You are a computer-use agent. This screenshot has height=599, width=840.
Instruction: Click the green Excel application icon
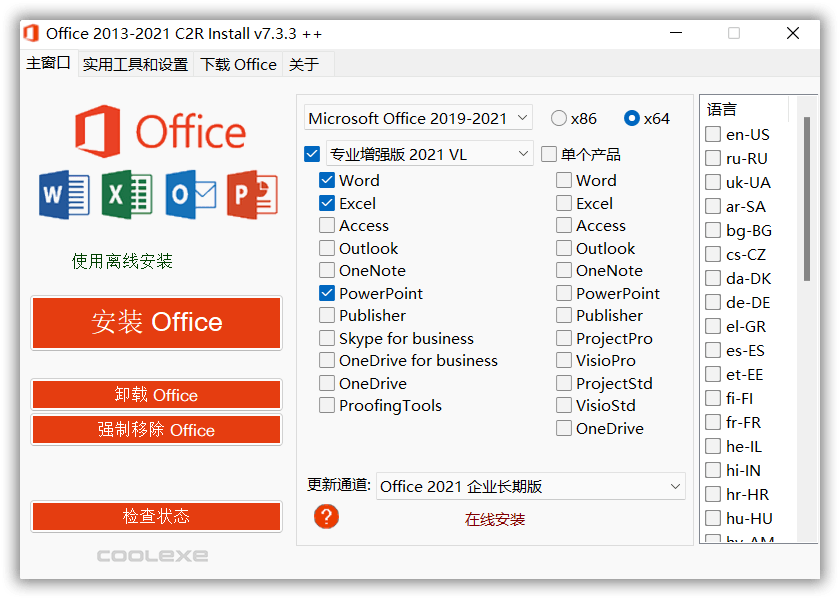(127, 194)
